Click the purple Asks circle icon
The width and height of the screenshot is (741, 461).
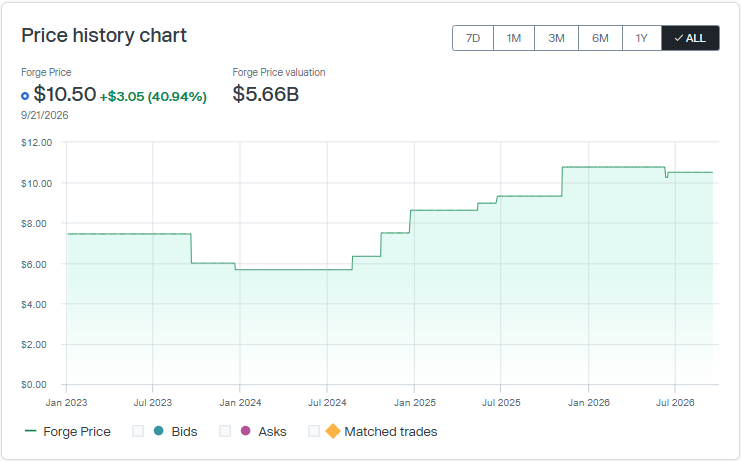246,431
